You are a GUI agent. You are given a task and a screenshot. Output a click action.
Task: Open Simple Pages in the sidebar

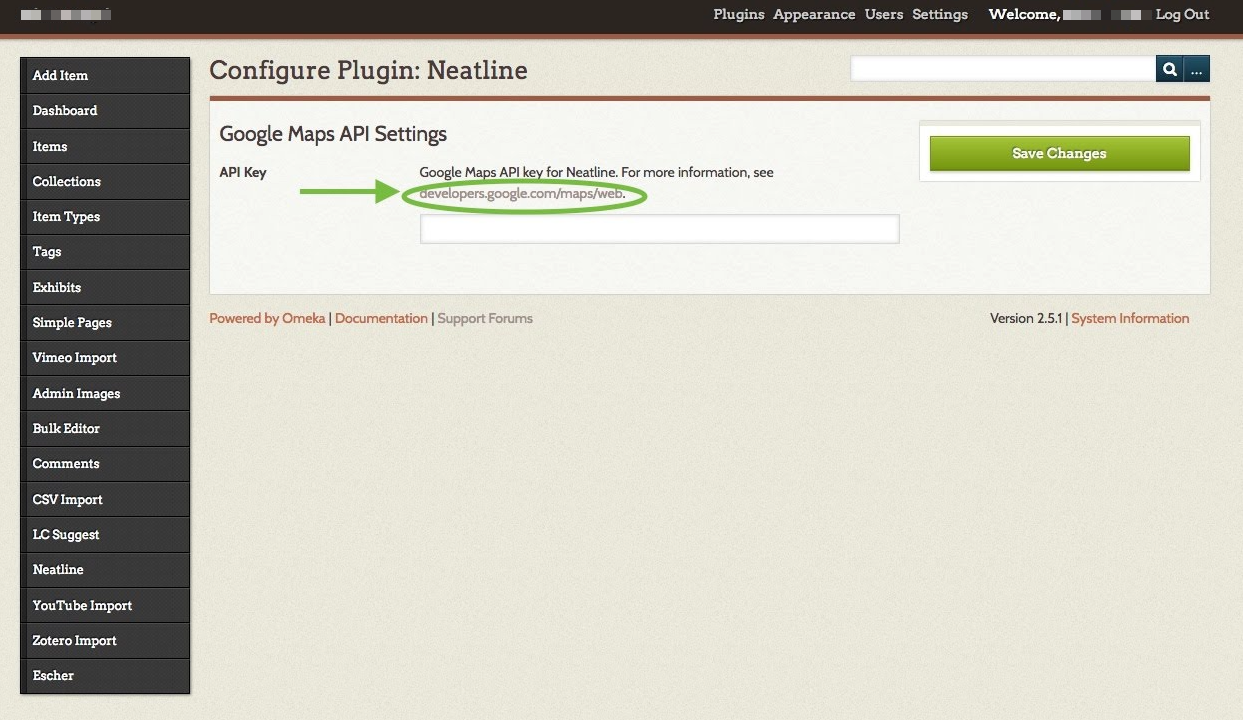tap(105, 323)
